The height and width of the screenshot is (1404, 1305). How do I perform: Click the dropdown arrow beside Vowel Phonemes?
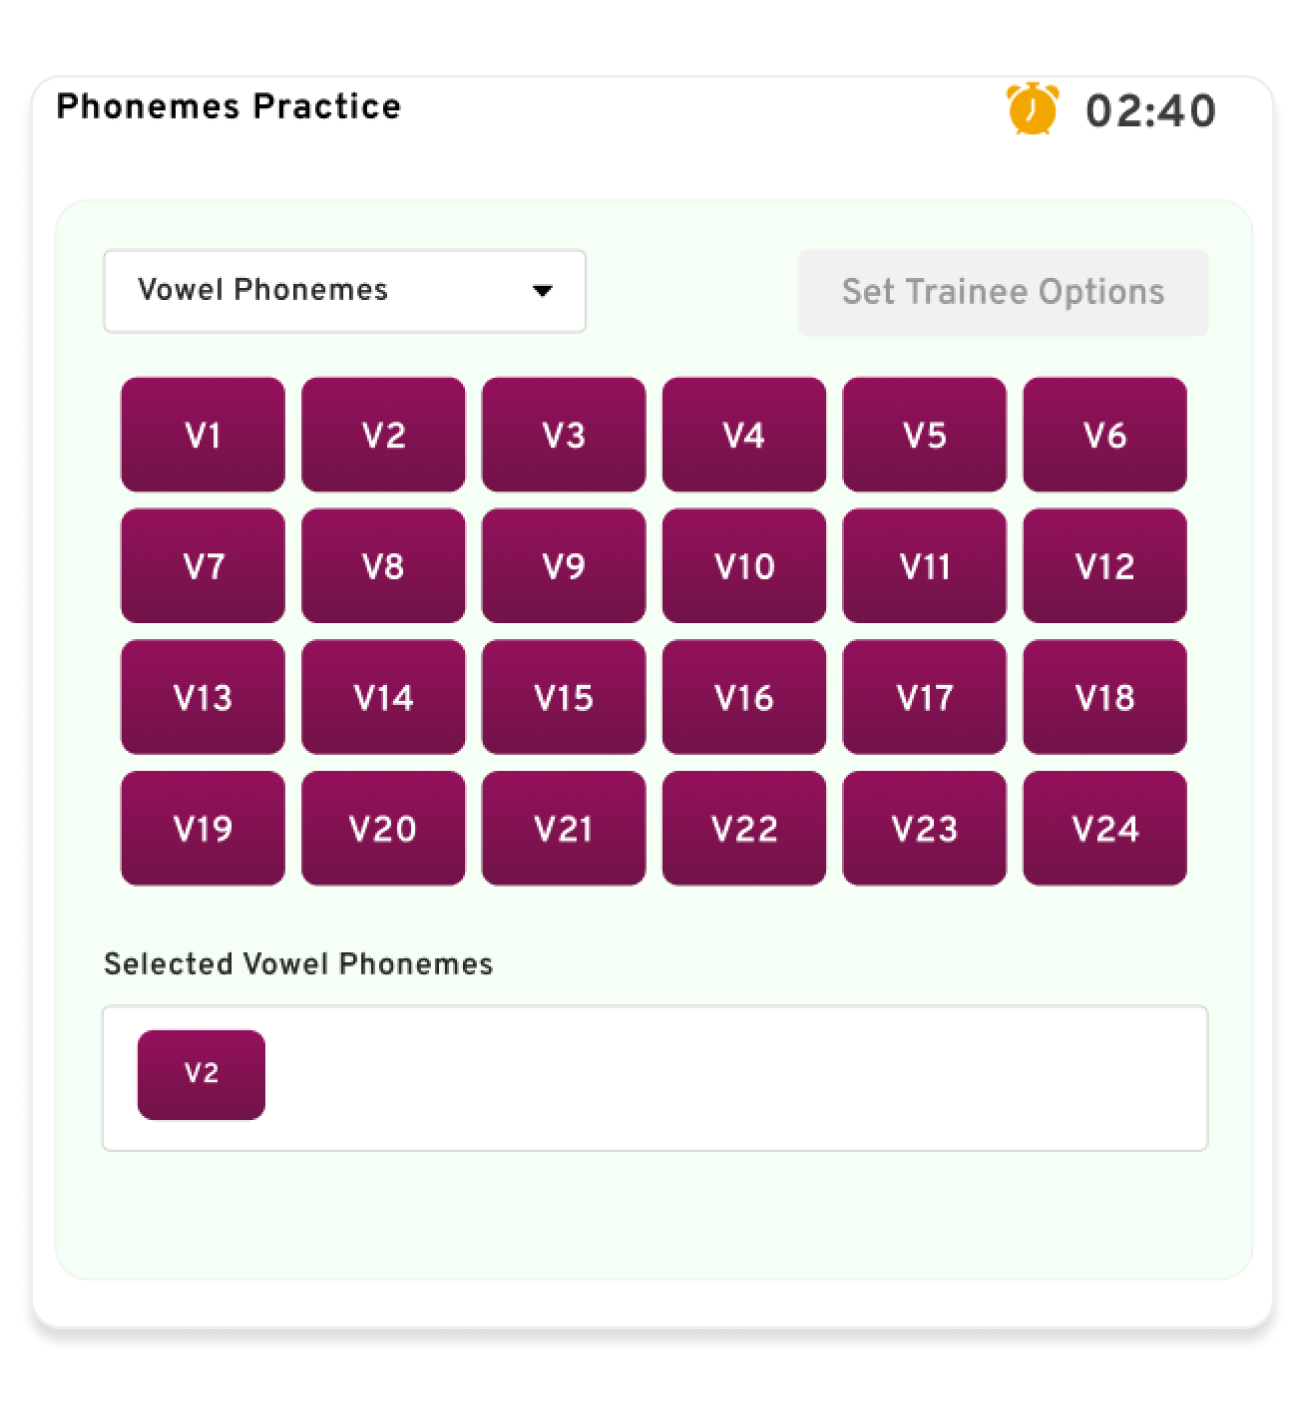pyautogui.click(x=543, y=291)
